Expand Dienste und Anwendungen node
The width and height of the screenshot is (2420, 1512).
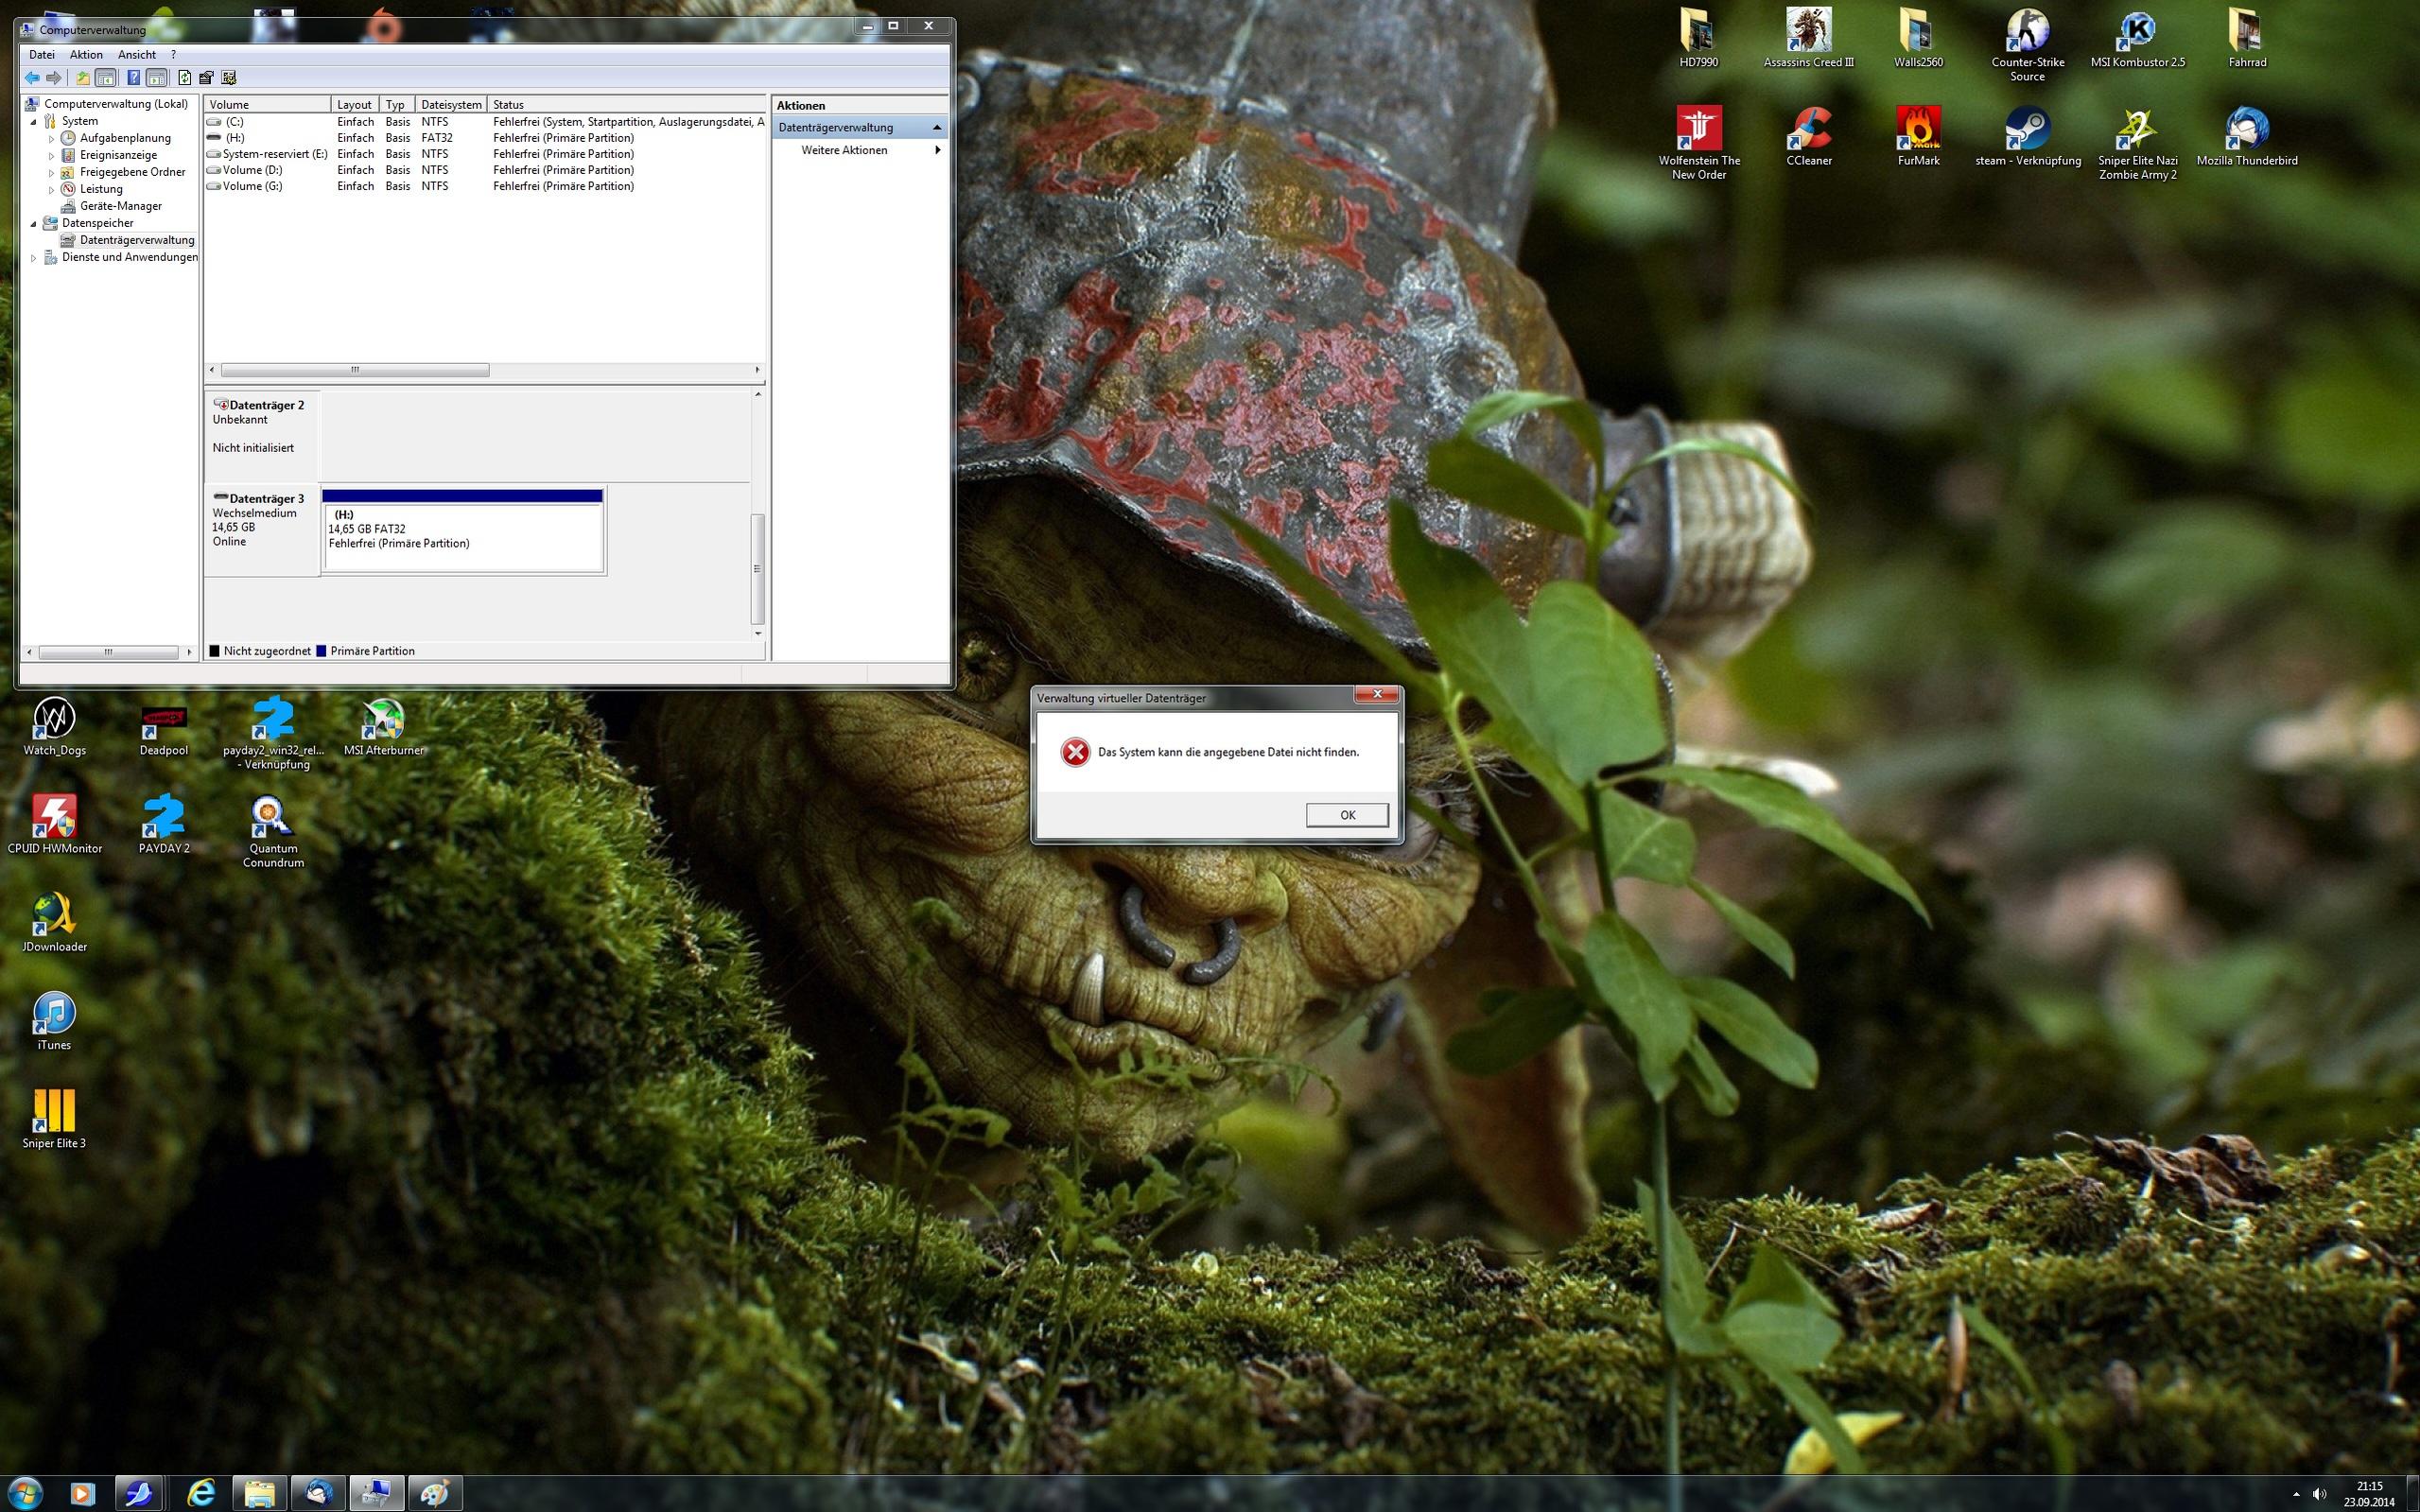coord(33,258)
